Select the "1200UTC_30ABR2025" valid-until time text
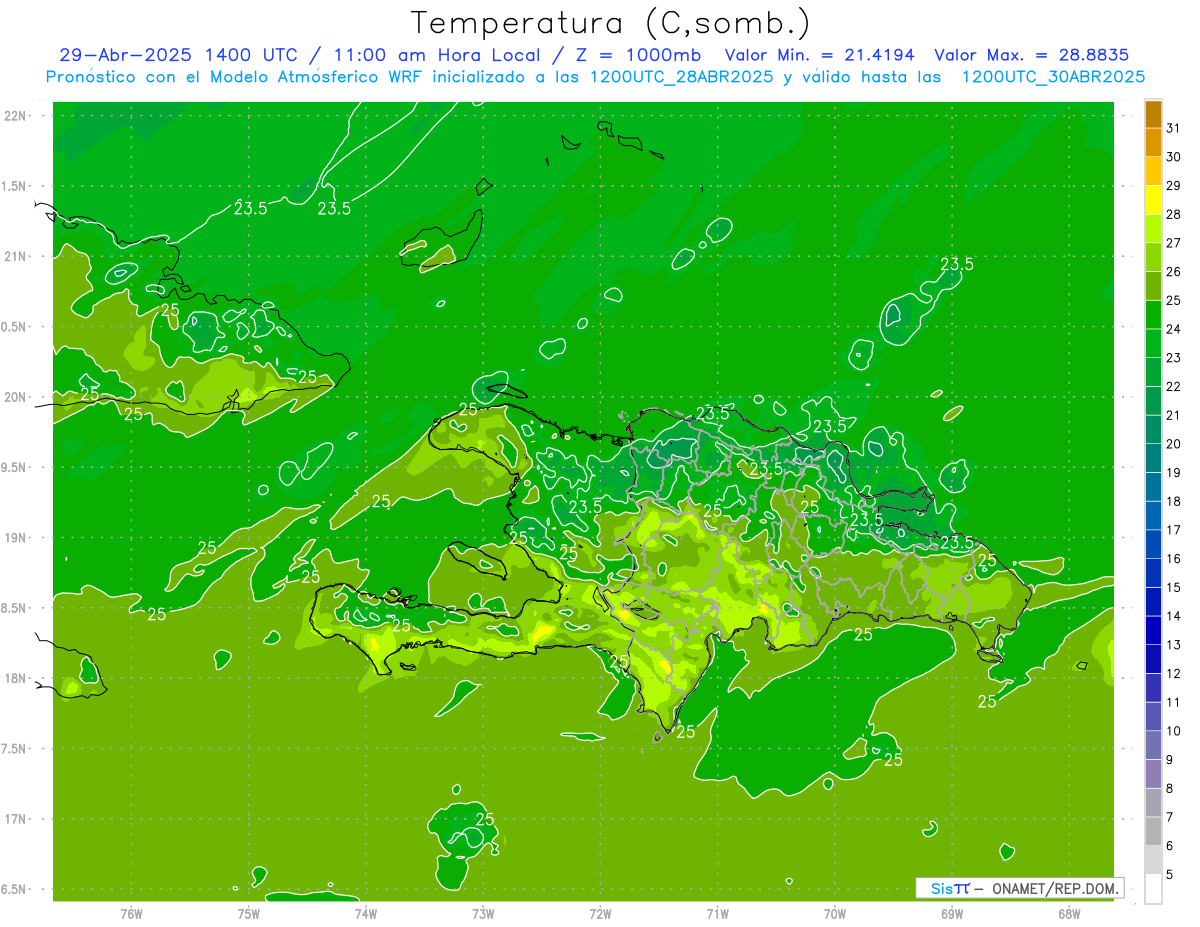This screenshot has height=927, width=1200. coord(1053,76)
